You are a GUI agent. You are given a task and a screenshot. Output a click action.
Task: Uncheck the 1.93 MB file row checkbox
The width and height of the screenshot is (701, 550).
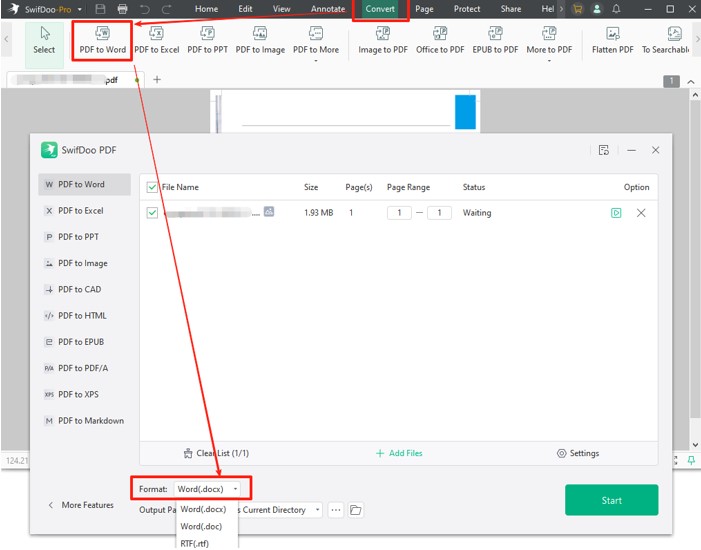[x=152, y=213]
